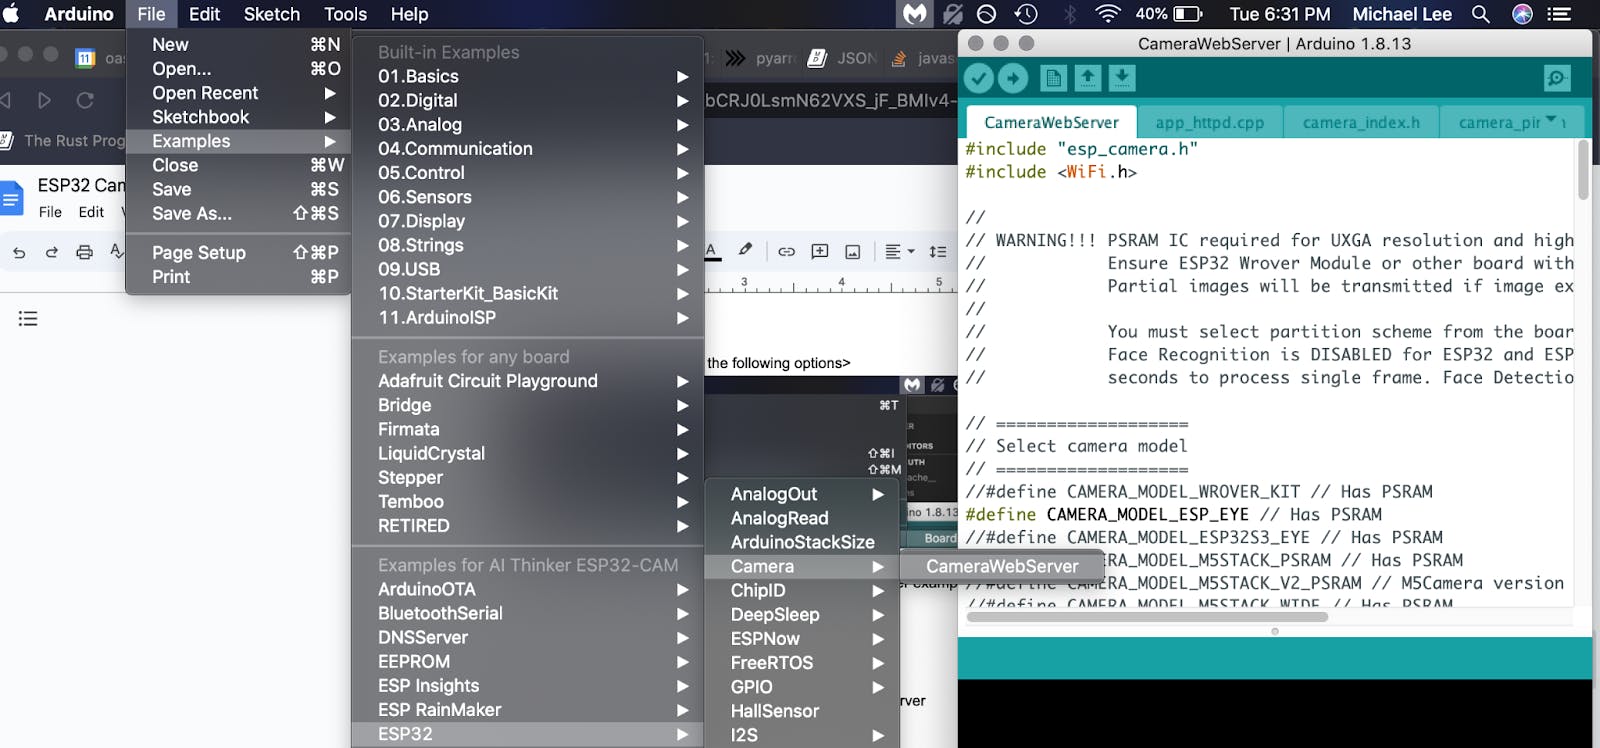Expand Open Recent submenu
Screen dimensions: 1600x748
pyautogui.click(x=239, y=93)
